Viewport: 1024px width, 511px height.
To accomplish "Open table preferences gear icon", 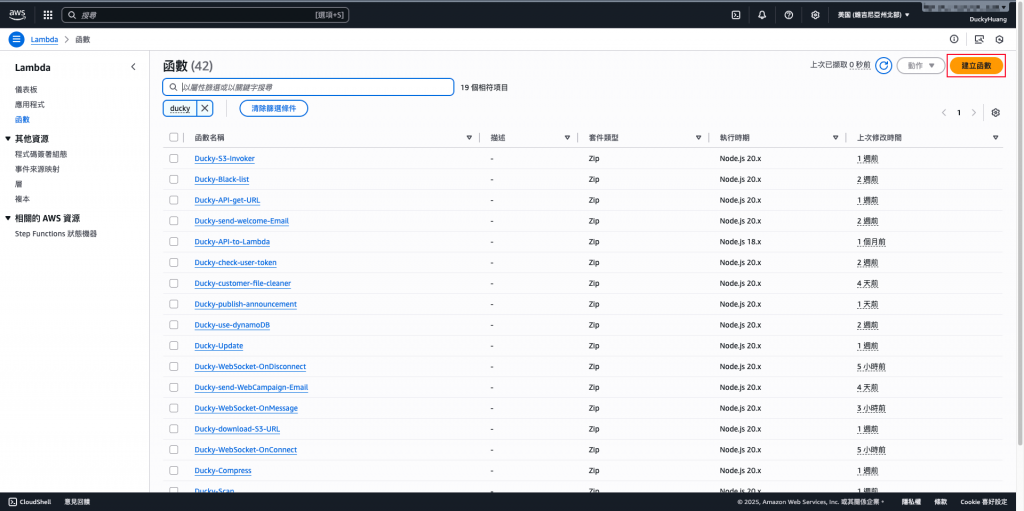I will pyautogui.click(x=995, y=112).
